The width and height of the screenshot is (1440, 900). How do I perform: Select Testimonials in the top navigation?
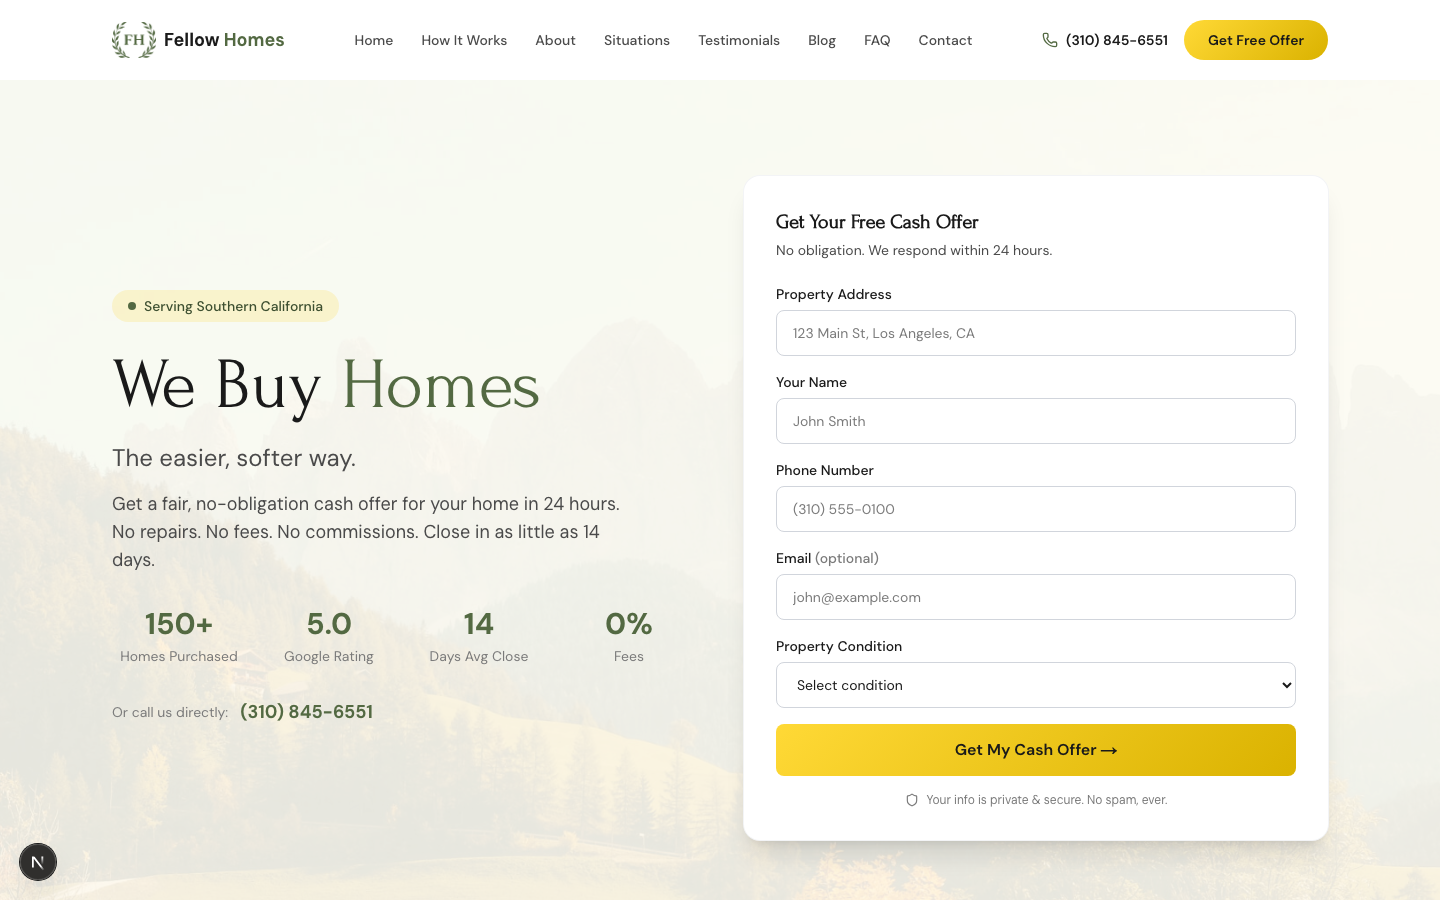739,40
